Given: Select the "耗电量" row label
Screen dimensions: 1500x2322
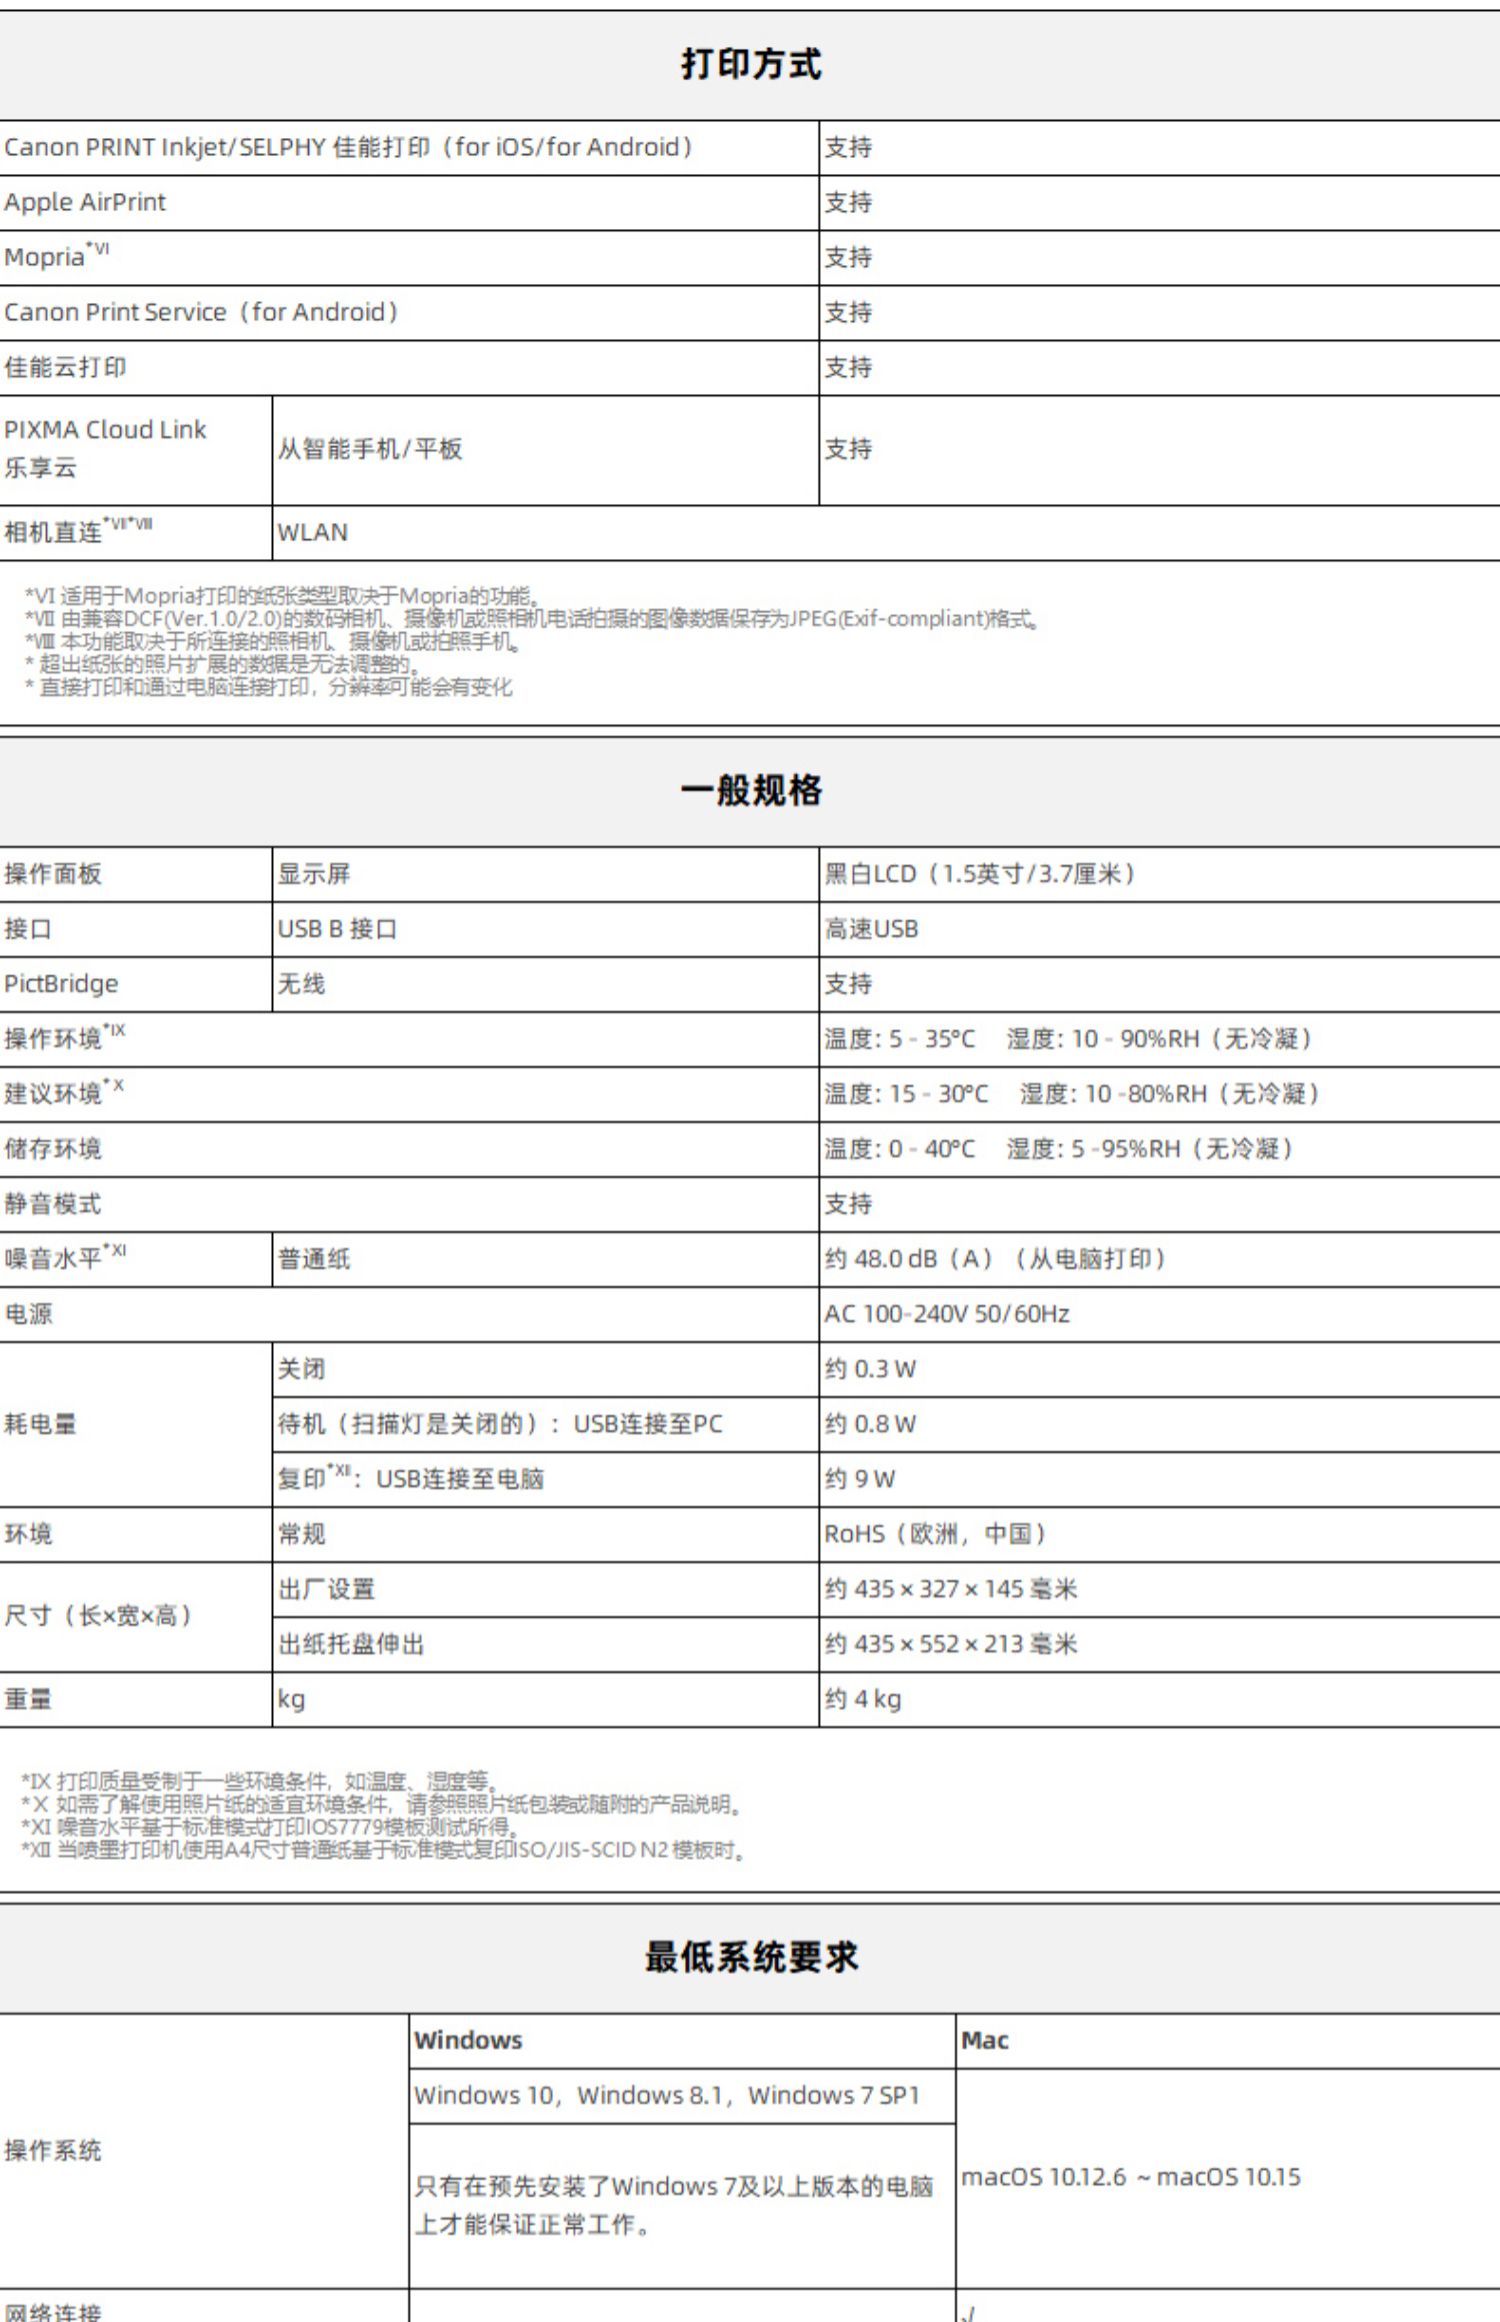Looking at the screenshot, I should point(40,1425).
